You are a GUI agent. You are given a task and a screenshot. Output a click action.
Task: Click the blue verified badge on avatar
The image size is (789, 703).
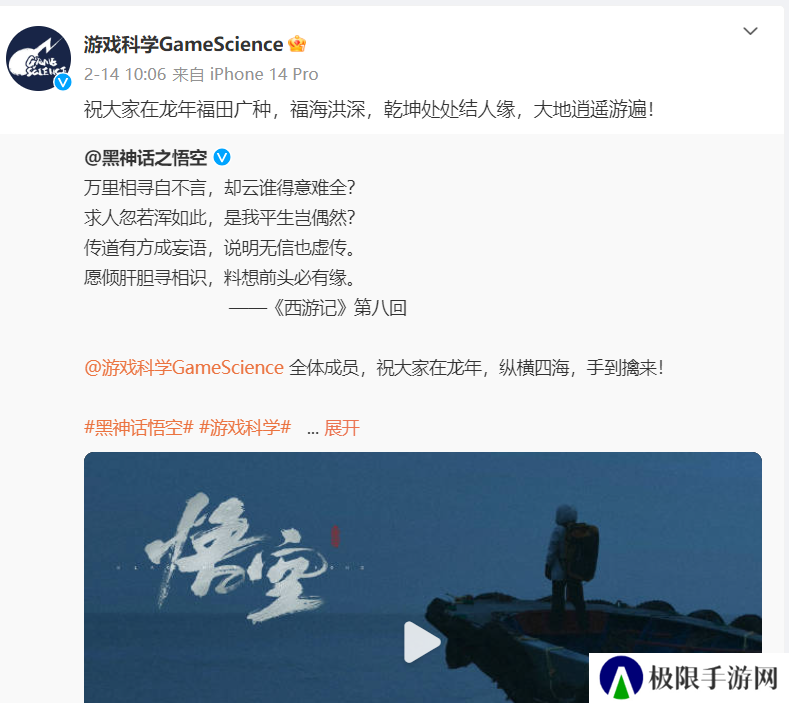[63, 82]
